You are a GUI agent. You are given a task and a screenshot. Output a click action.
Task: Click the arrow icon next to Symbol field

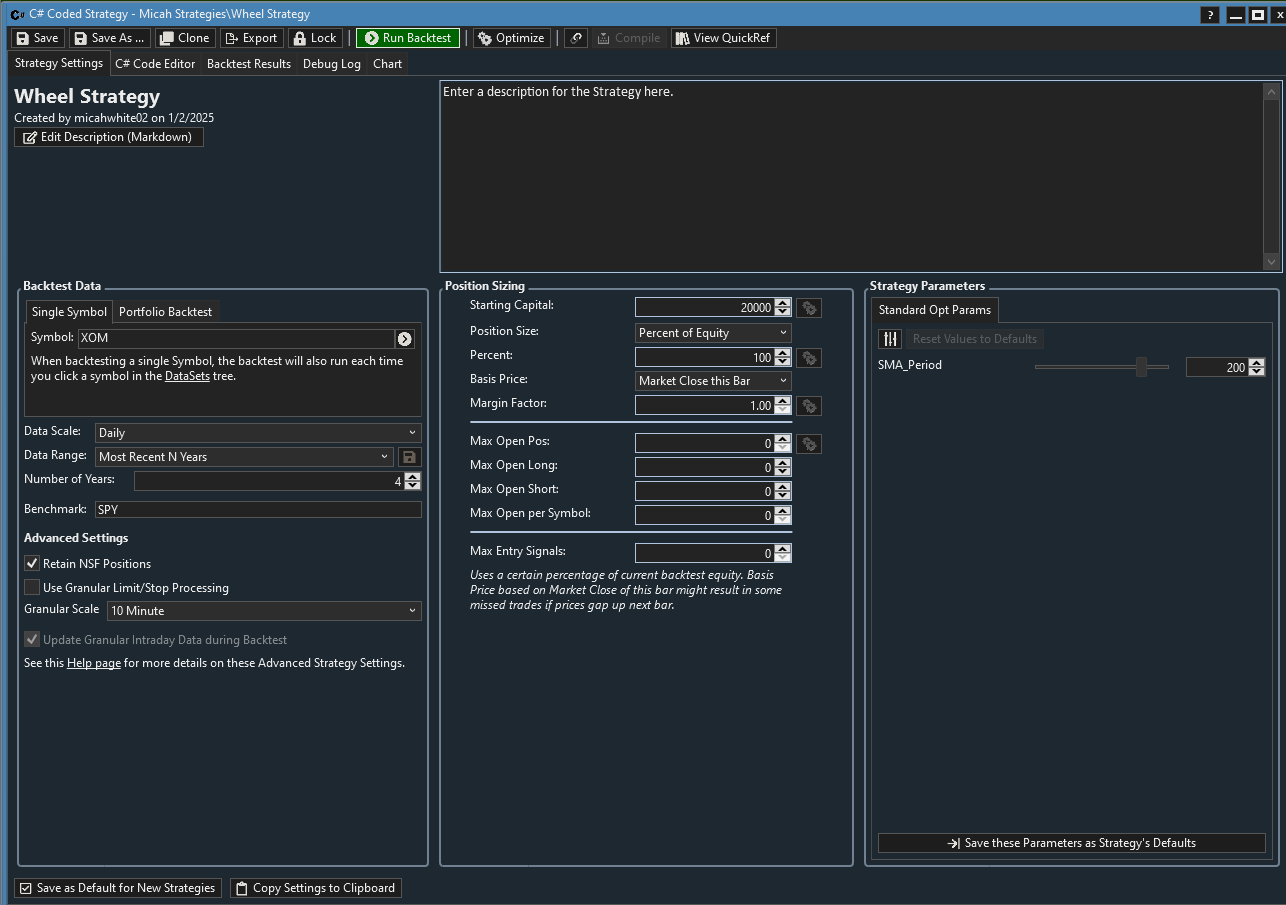pos(404,339)
